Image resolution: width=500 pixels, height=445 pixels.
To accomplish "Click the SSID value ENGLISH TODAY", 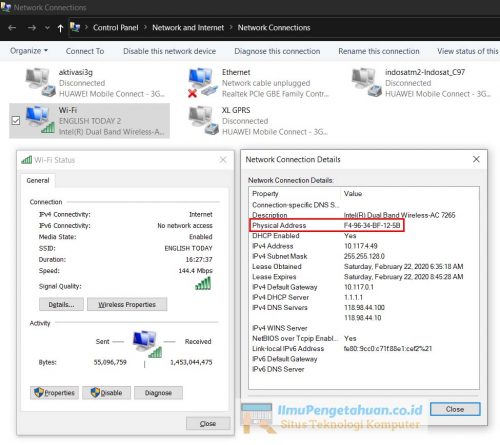I will (188, 248).
